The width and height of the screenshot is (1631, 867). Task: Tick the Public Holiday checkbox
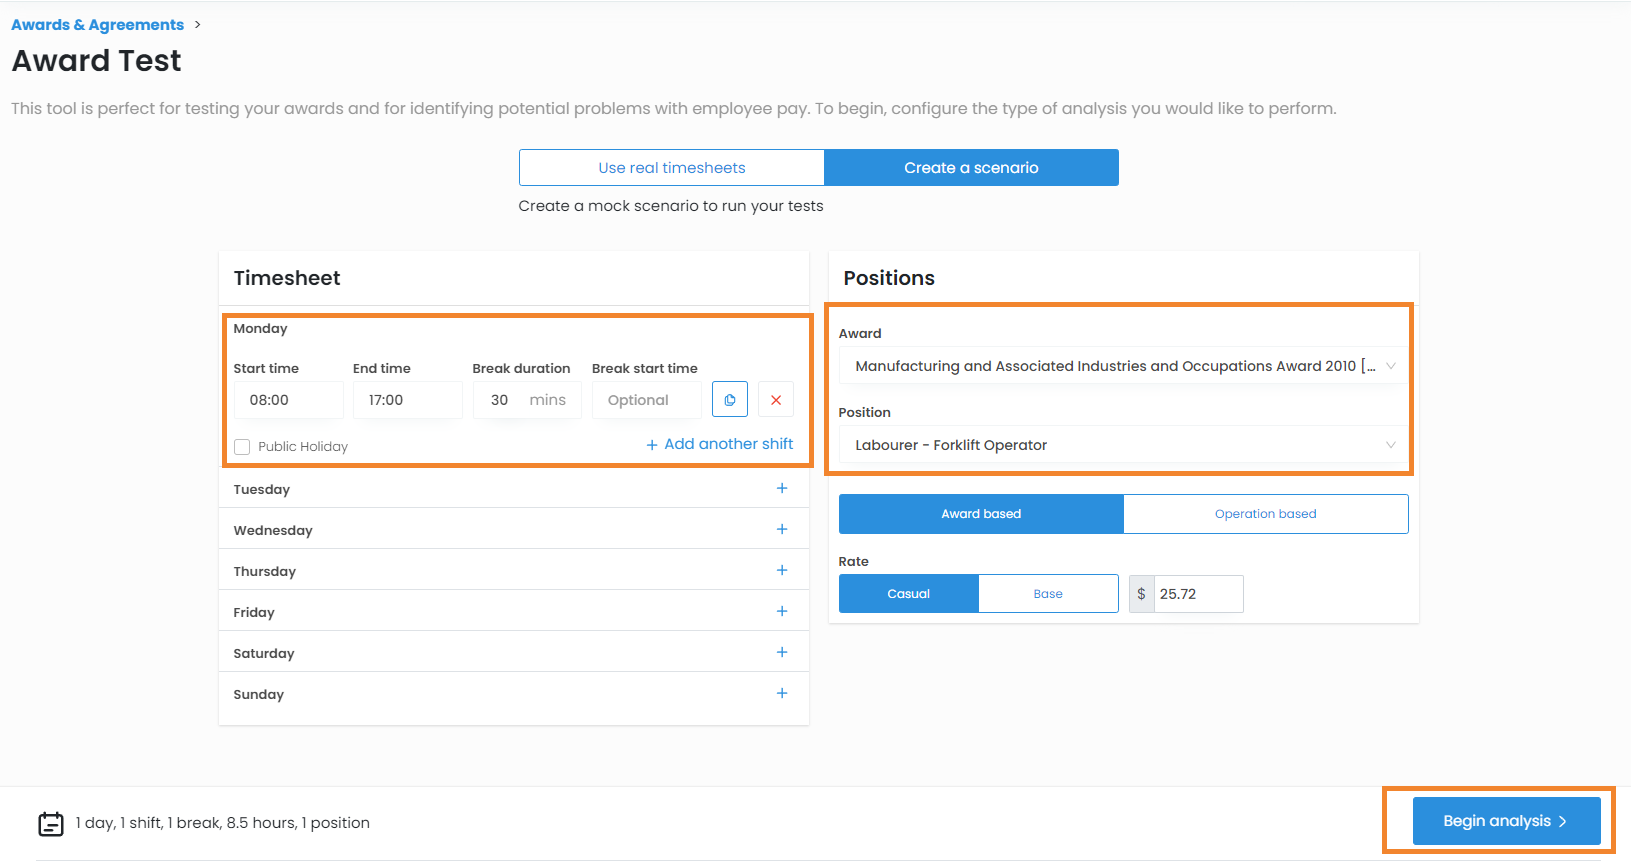coord(242,447)
